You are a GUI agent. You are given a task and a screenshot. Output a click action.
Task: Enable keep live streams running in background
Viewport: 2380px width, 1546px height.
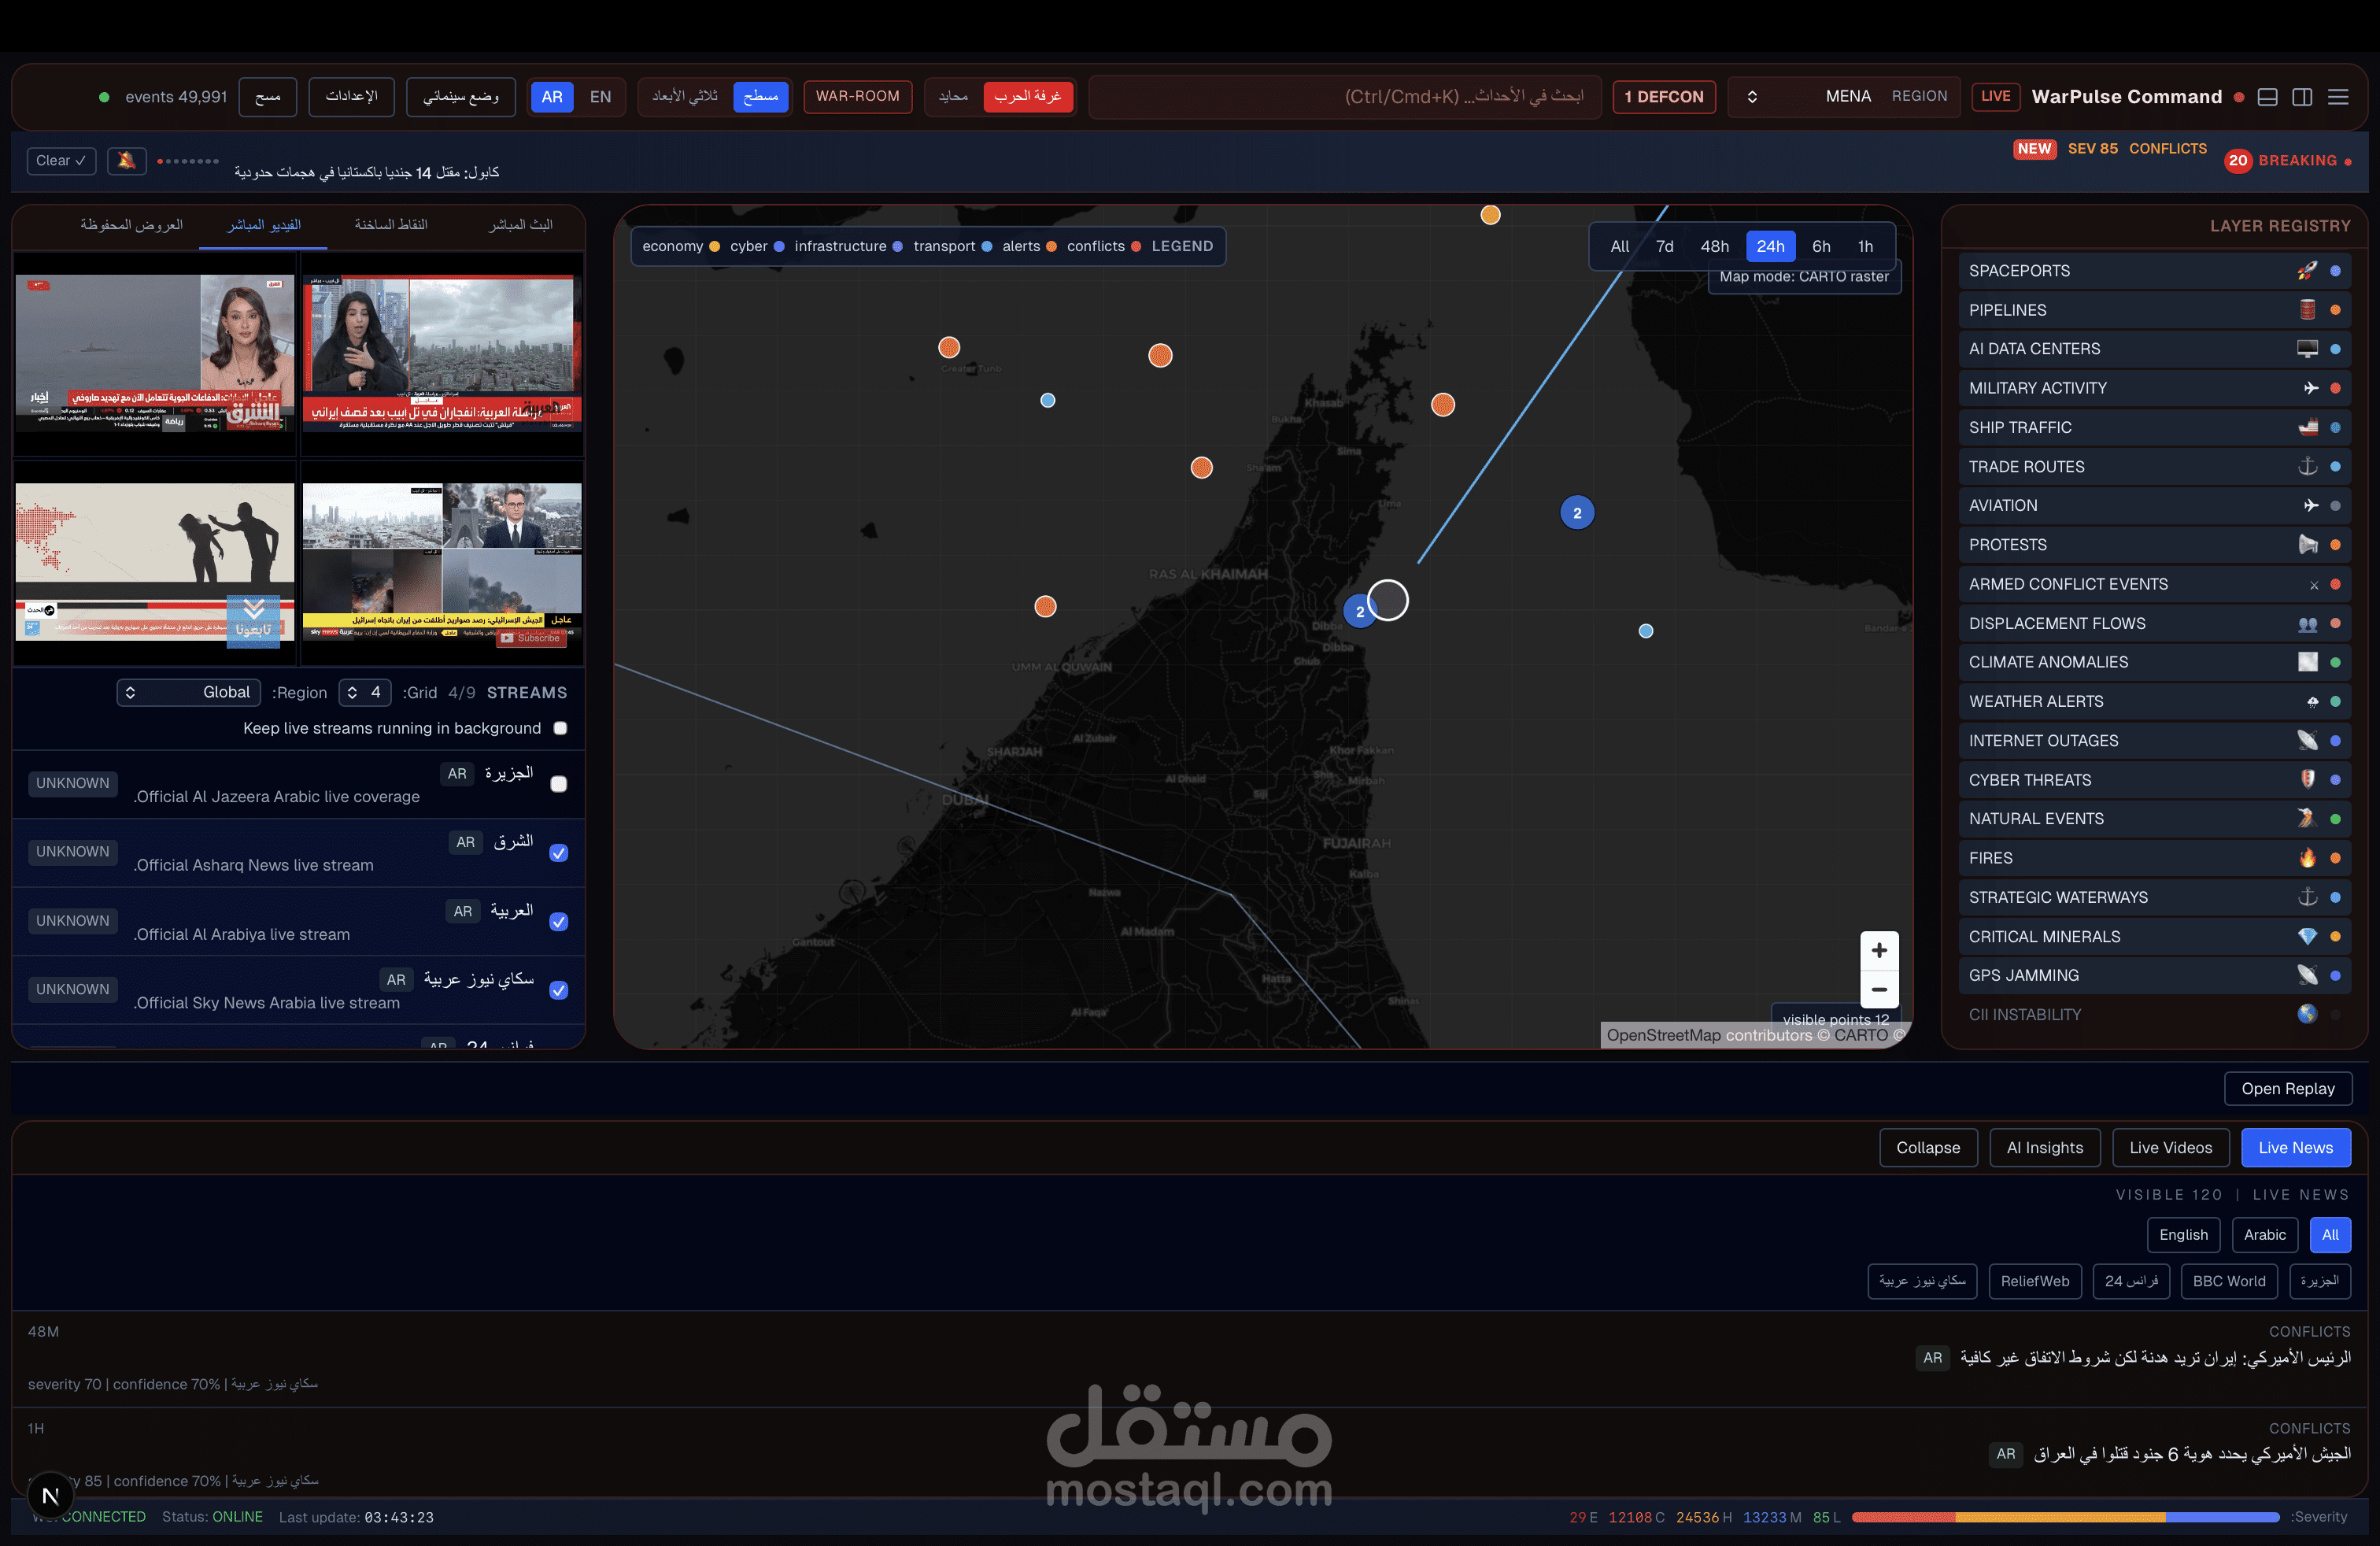[561, 728]
